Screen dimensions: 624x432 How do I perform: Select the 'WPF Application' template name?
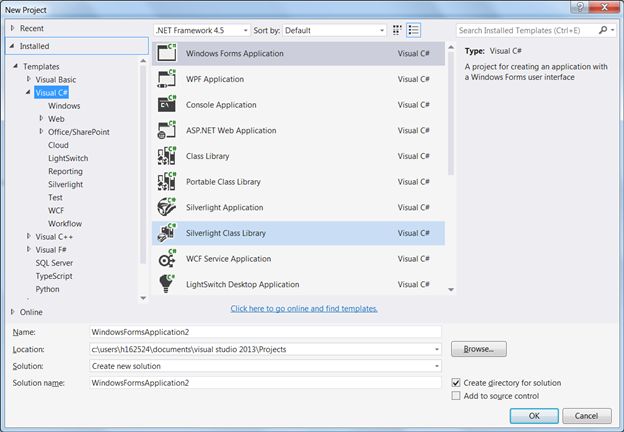(215, 79)
